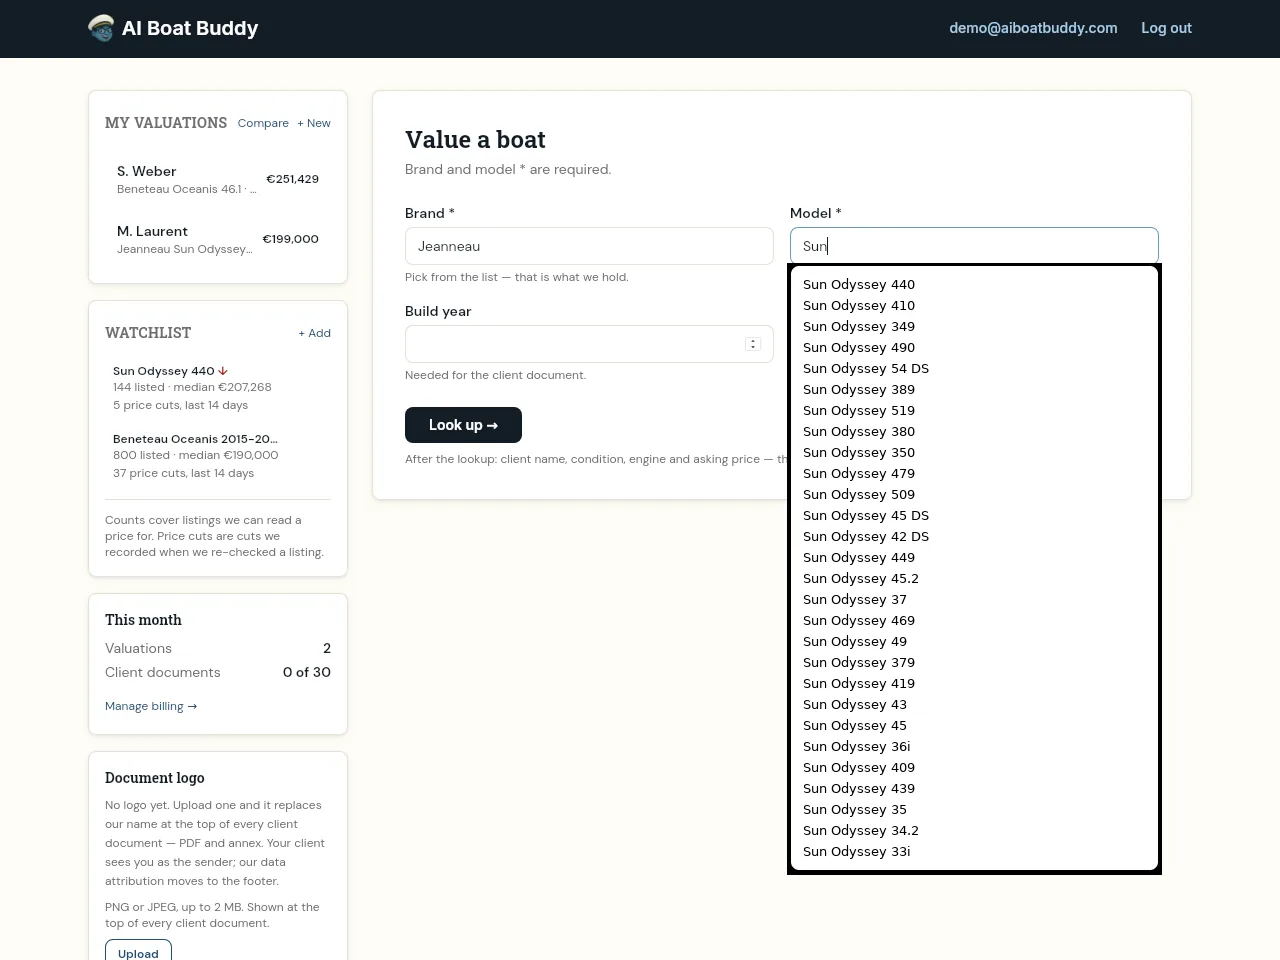1280x960 pixels.
Task: Click the Build year input field
Action: [589, 344]
